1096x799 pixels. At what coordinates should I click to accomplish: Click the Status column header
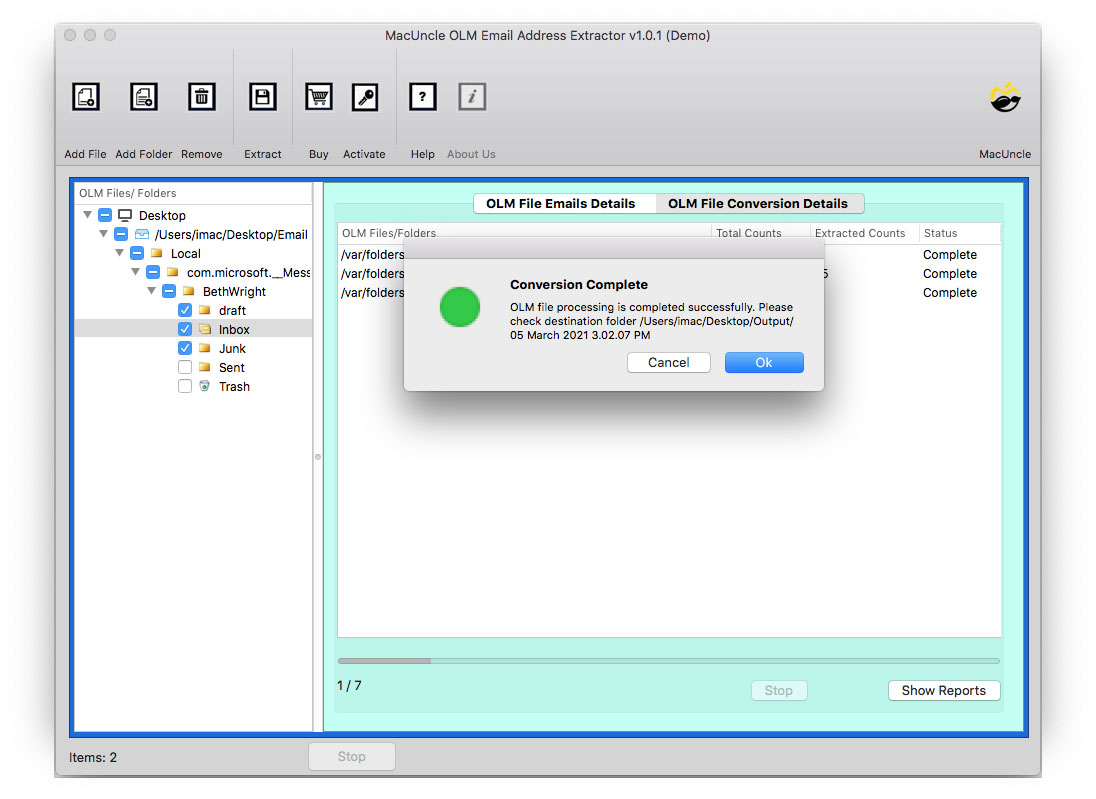960,233
